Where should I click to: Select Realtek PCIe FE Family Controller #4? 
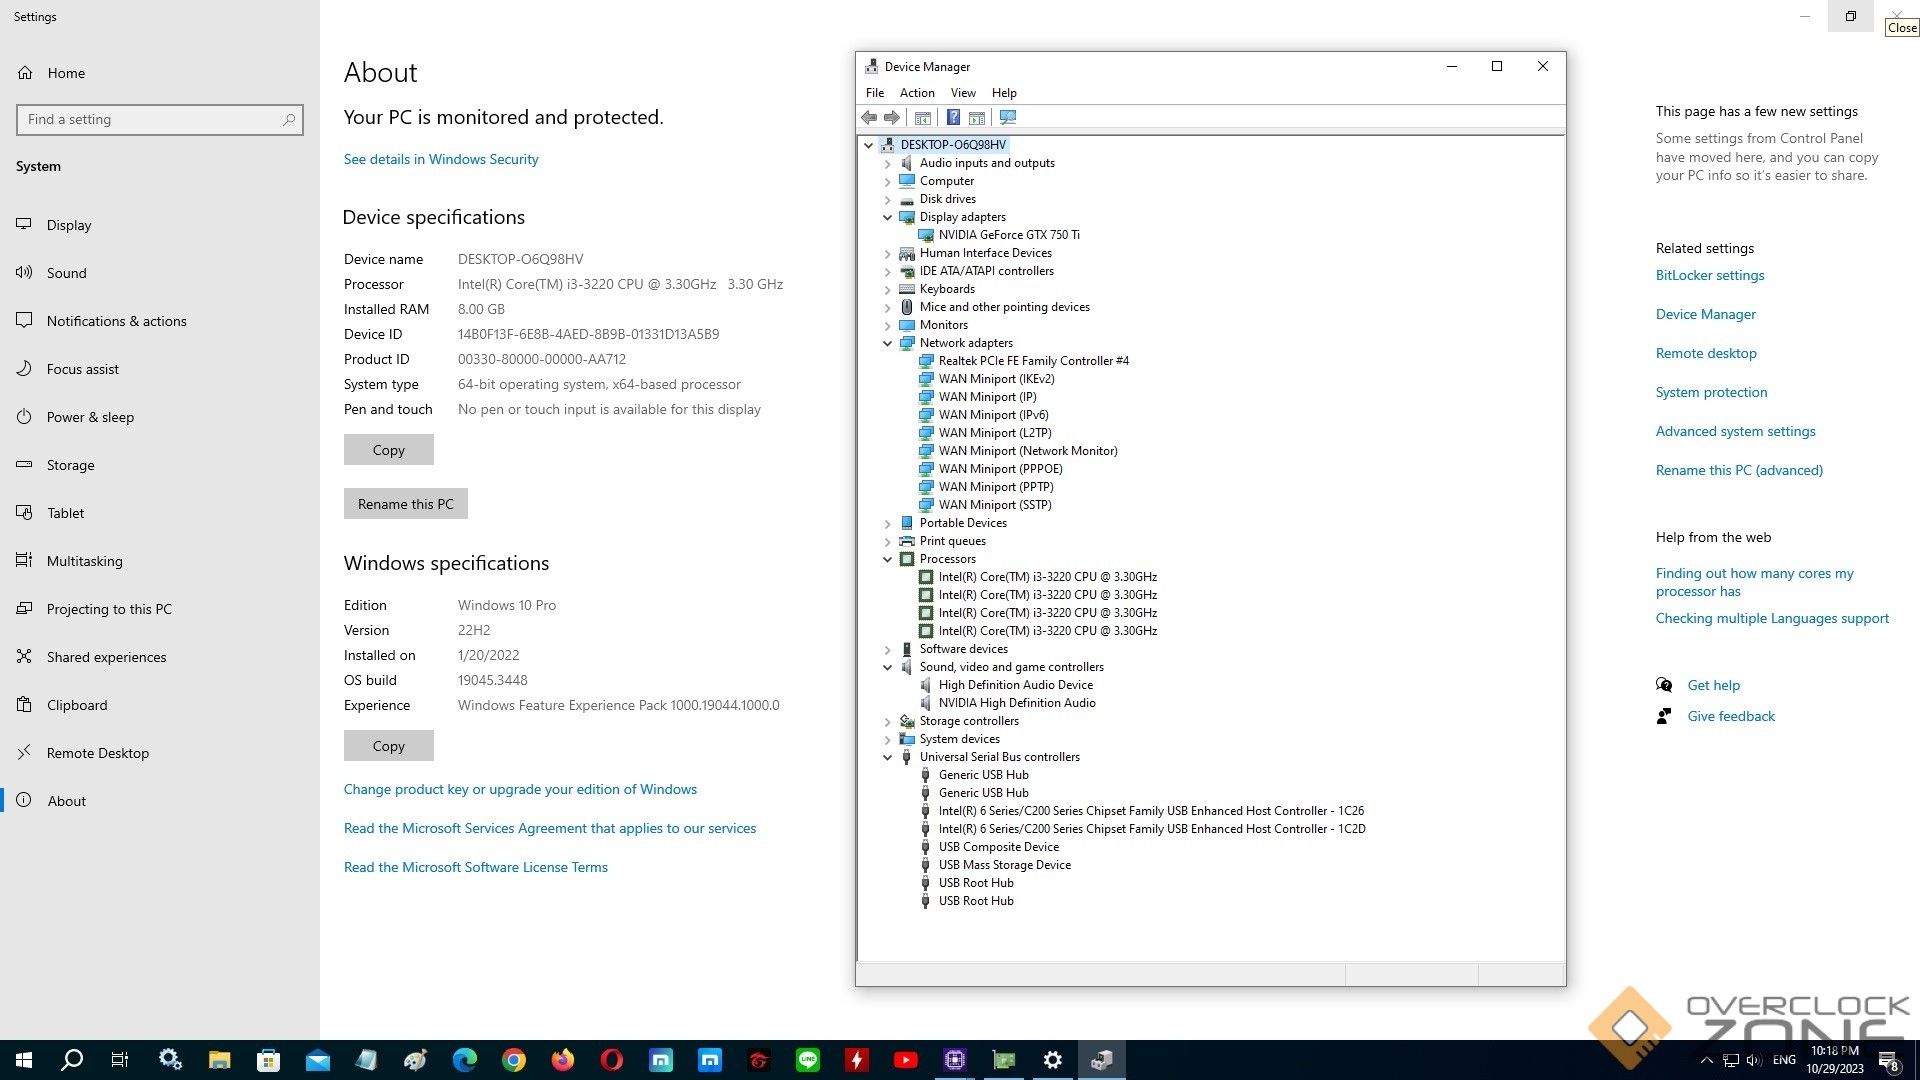tap(1033, 361)
